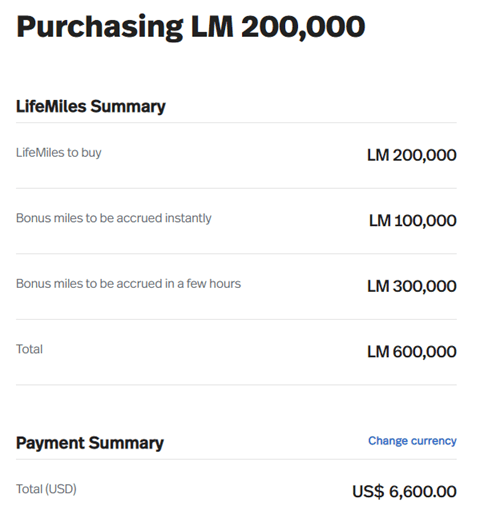Click the Total (USD) label
The height and width of the screenshot is (518, 480).
[x=46, y=489]
